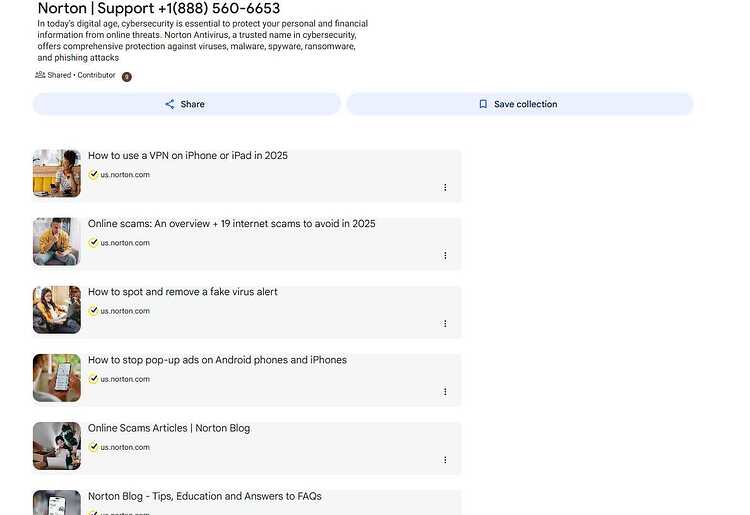The height and width of the screenshot is (515, 750).
Task: Open more options for VPN on iPhone article
Action: [445, 187]
